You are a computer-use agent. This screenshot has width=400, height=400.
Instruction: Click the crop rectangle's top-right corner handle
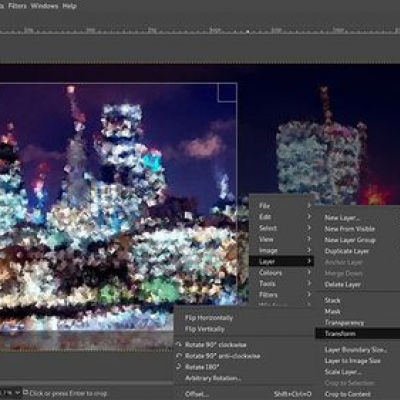pyautogui.click(x=227, y=92)
